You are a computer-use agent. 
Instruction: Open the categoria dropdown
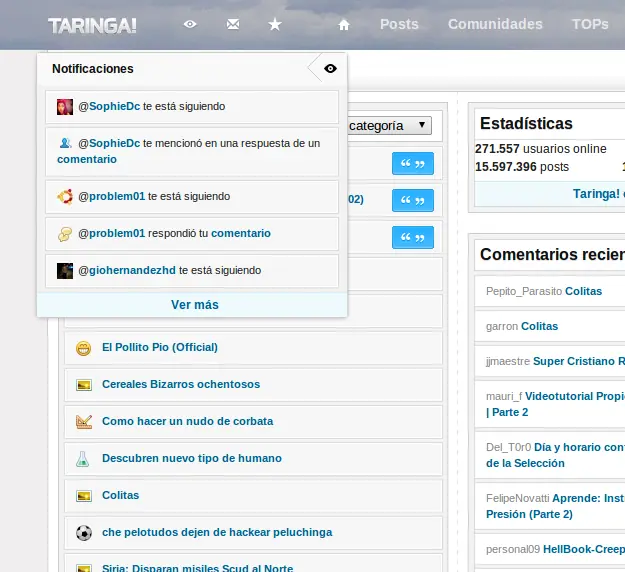[x=390, y=126]
